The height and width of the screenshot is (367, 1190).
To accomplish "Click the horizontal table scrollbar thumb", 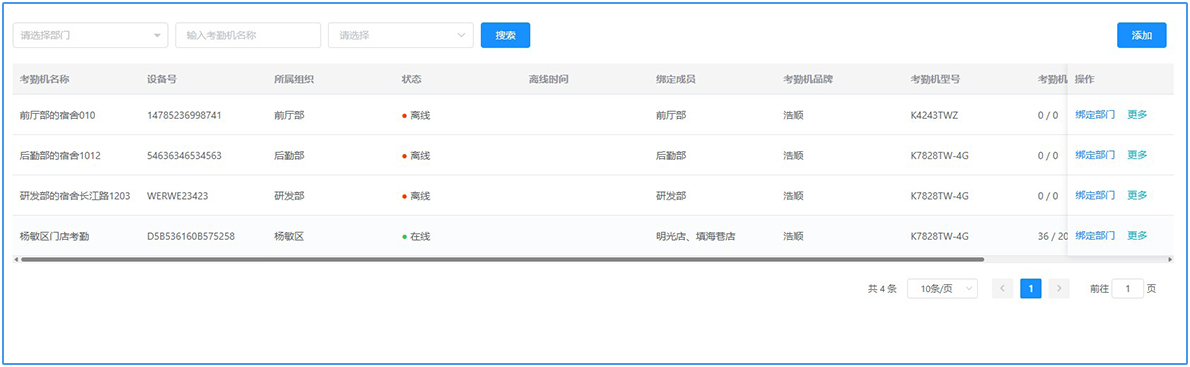I will click(x=502, y=259).
